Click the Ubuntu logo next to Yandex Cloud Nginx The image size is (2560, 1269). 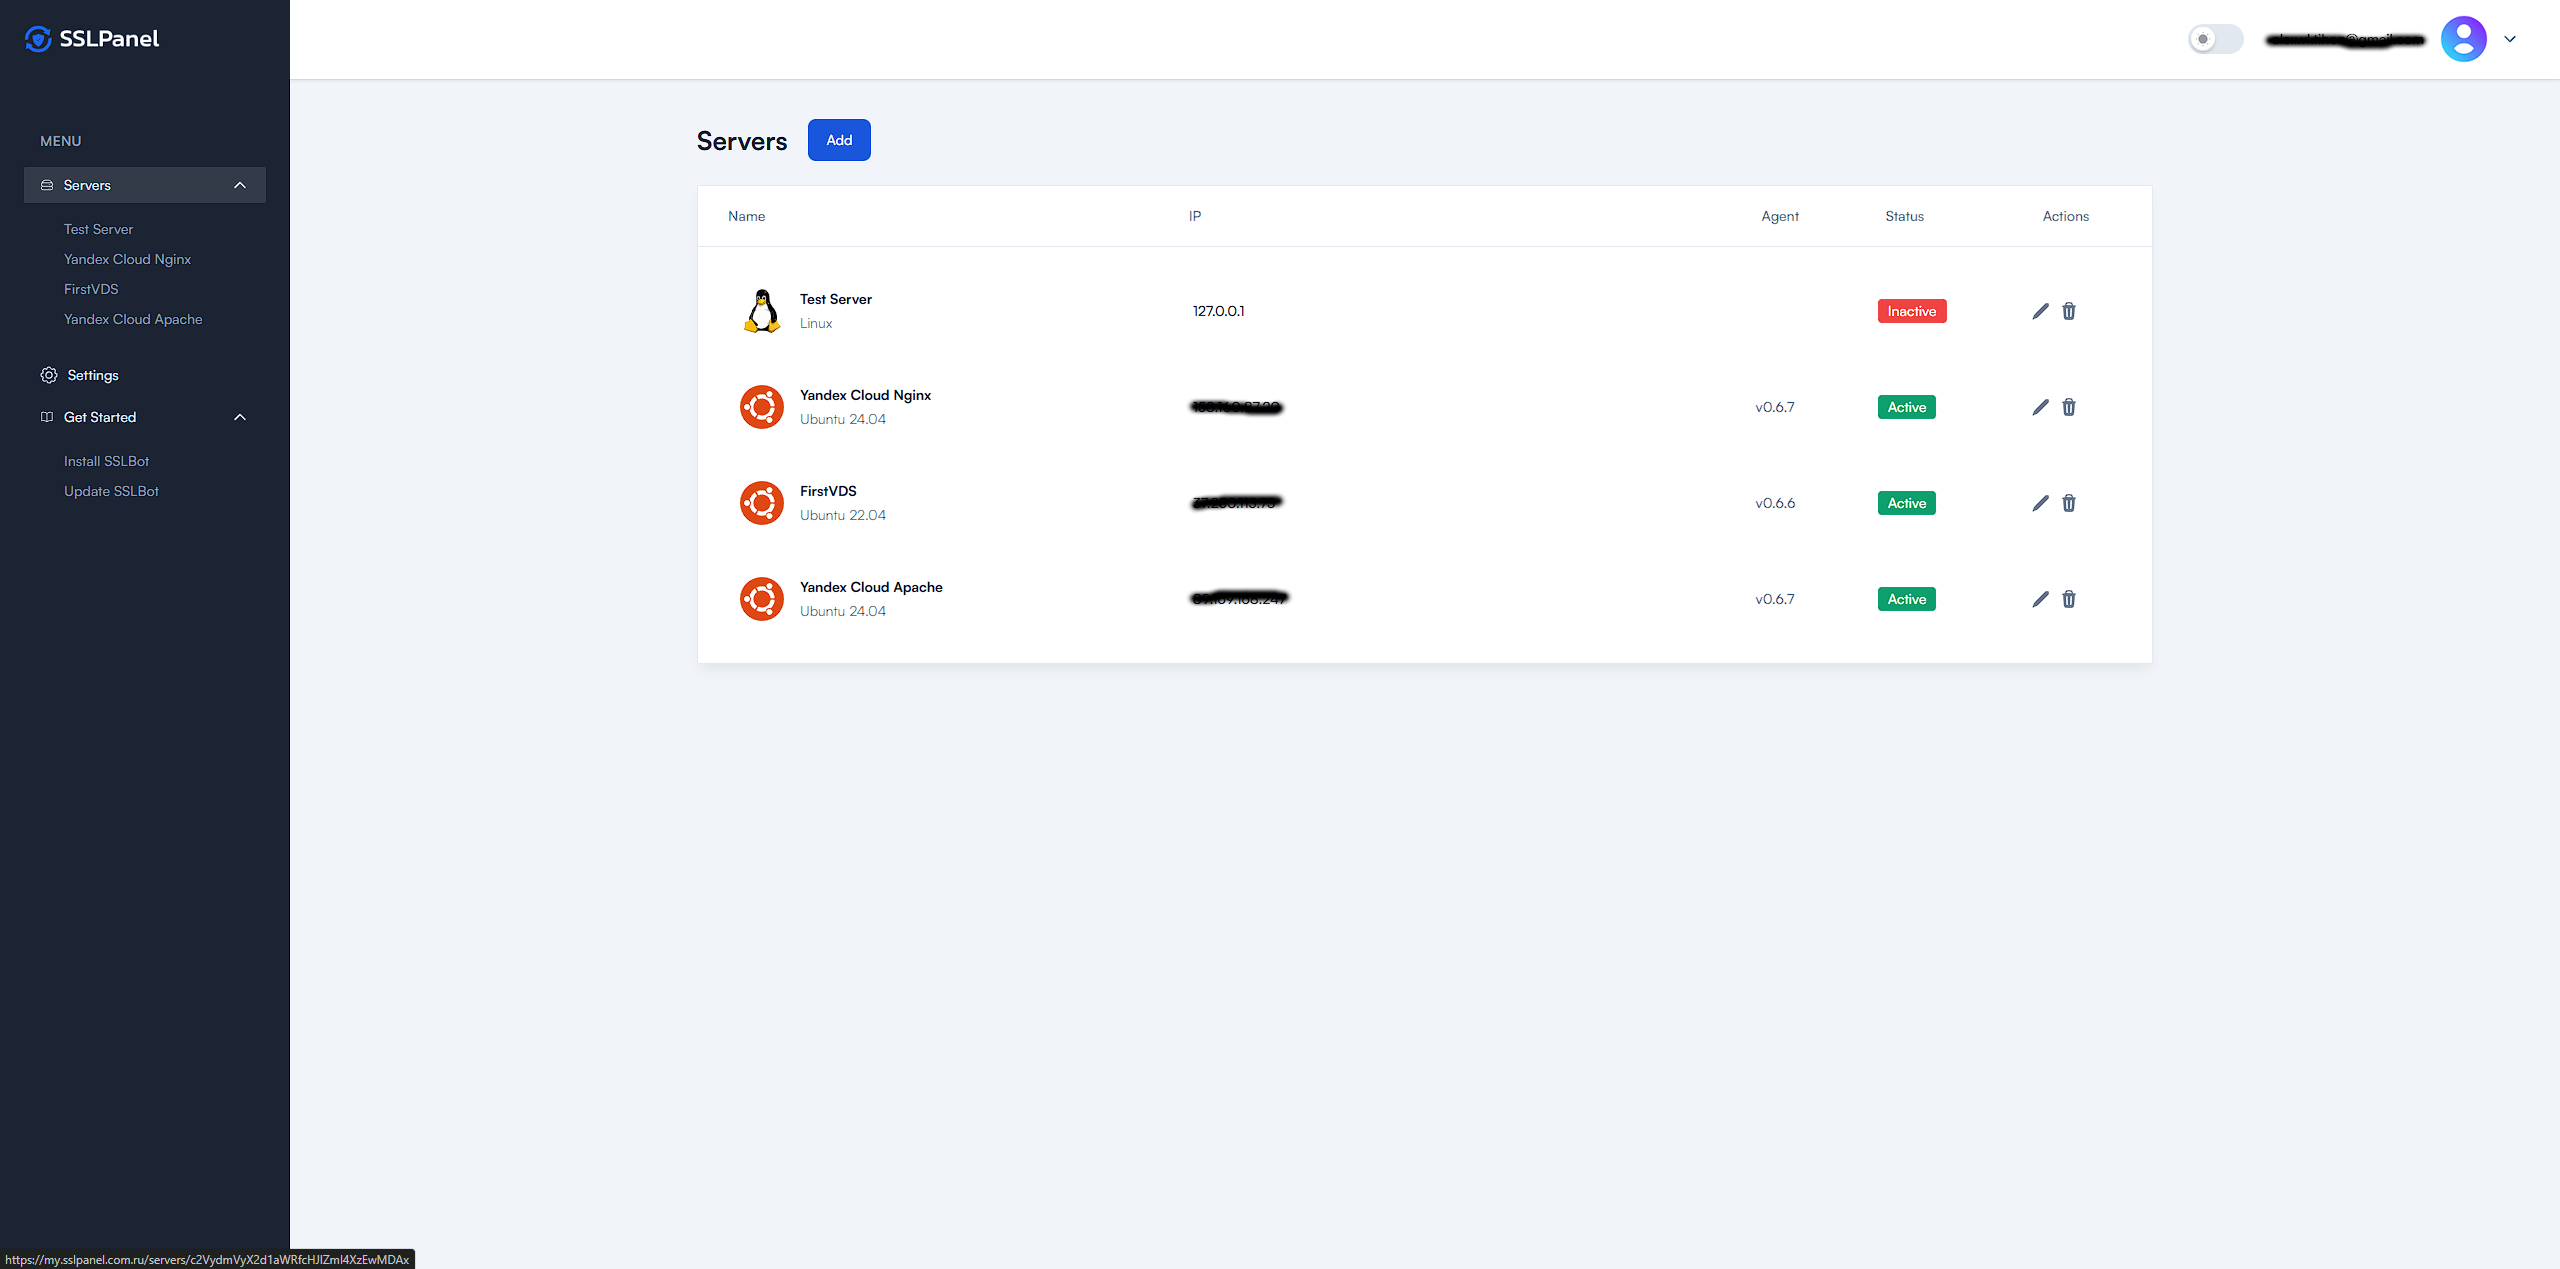pyautogui.click(x=761, y=406)
